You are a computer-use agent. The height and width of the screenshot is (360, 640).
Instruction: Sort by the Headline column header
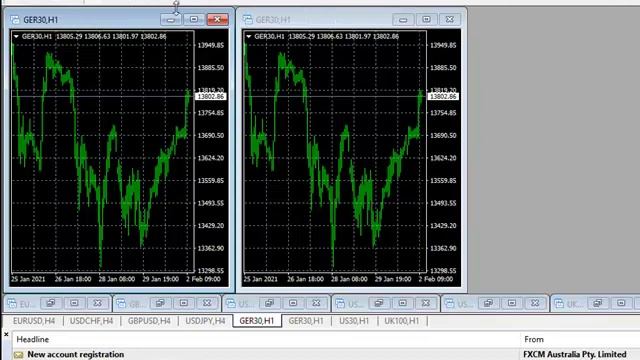point(266,339)
